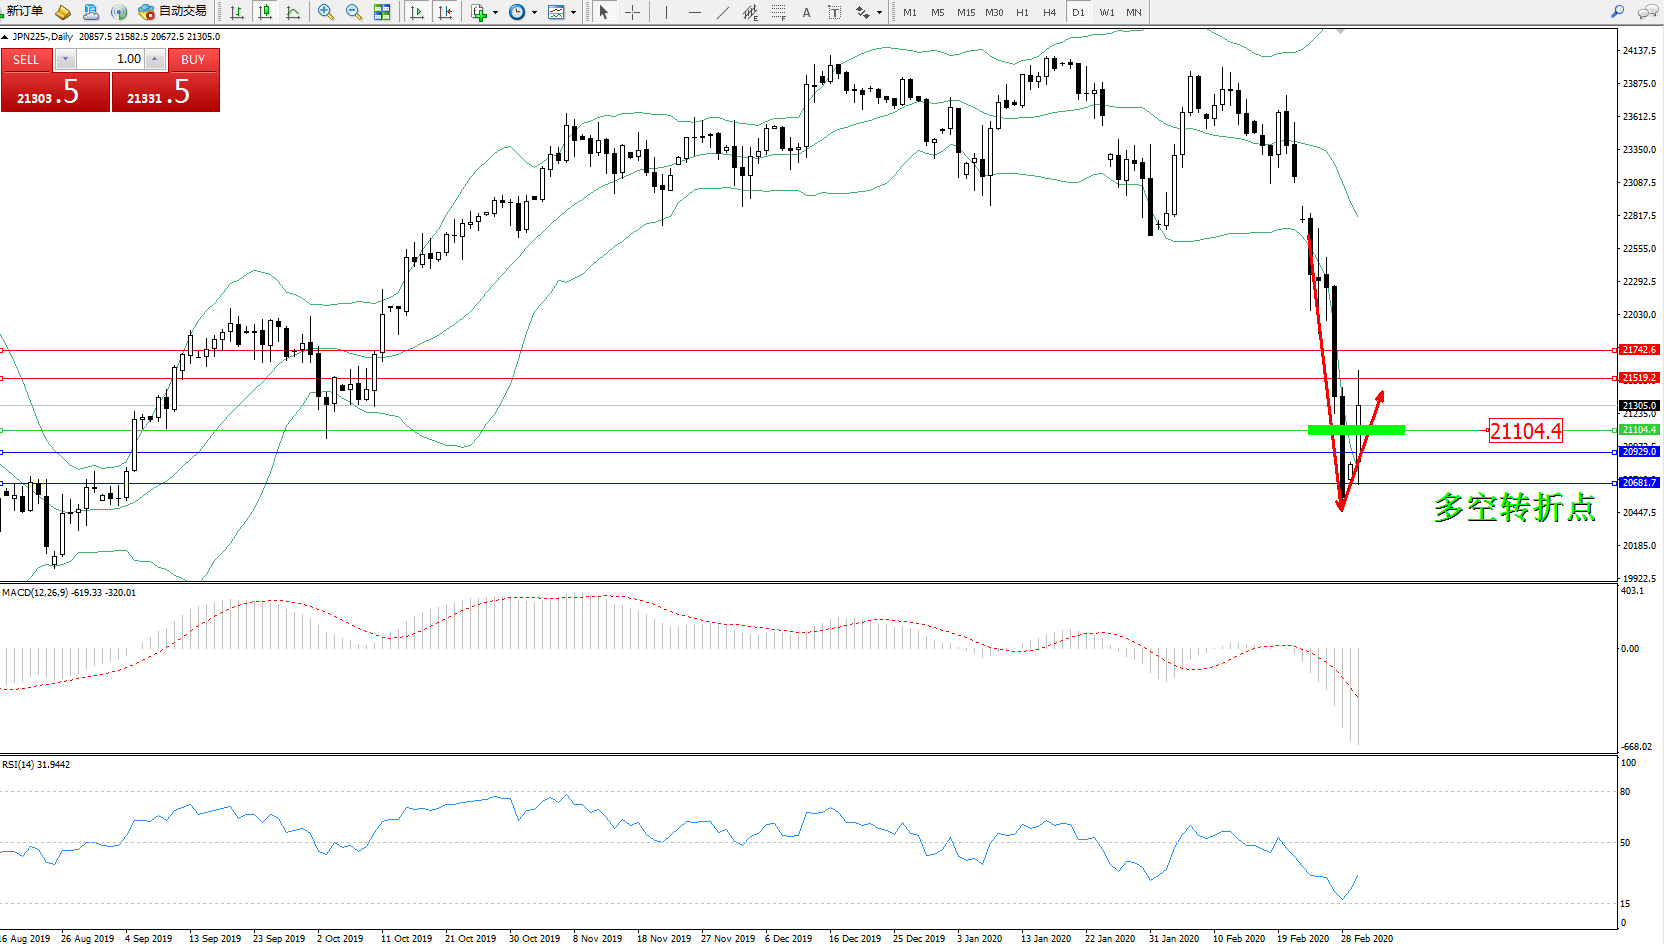Collapse one-click trading panel triangle

click(5, 37)
